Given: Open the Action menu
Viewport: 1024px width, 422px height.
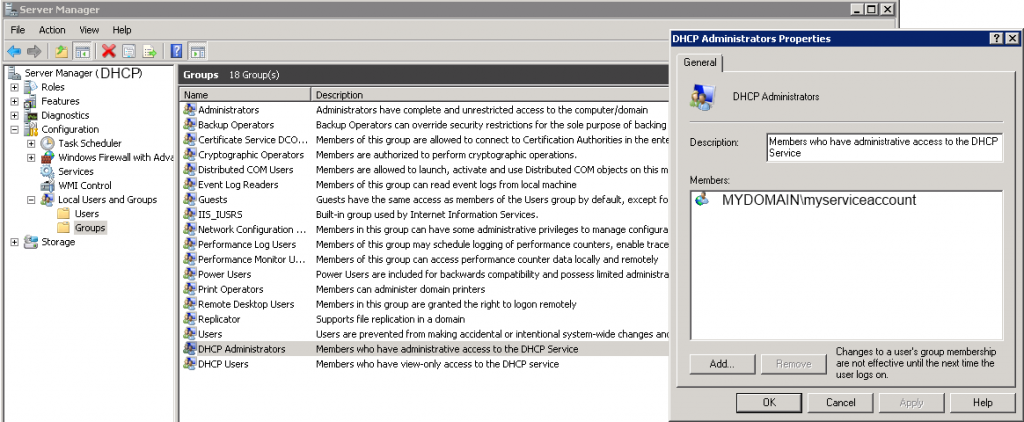Looking at the screenshot, I should [52, 30].
